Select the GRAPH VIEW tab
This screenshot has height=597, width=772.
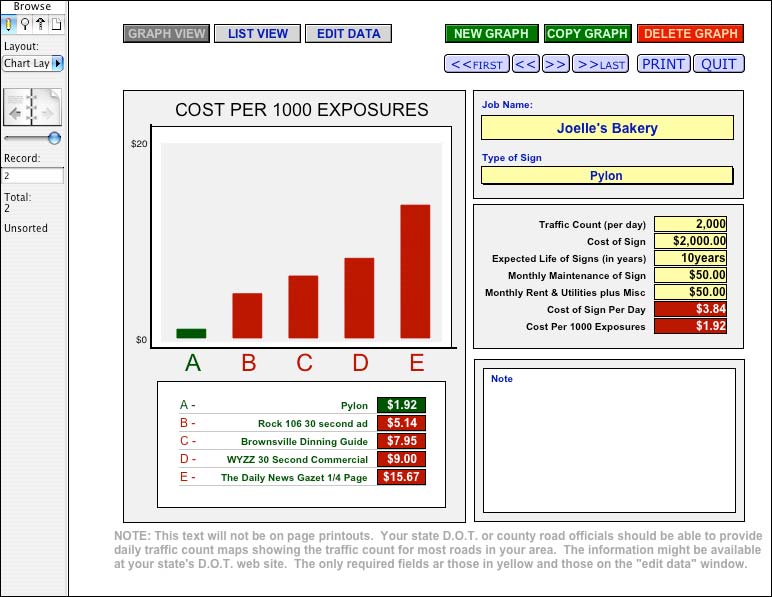coord(166,34)
